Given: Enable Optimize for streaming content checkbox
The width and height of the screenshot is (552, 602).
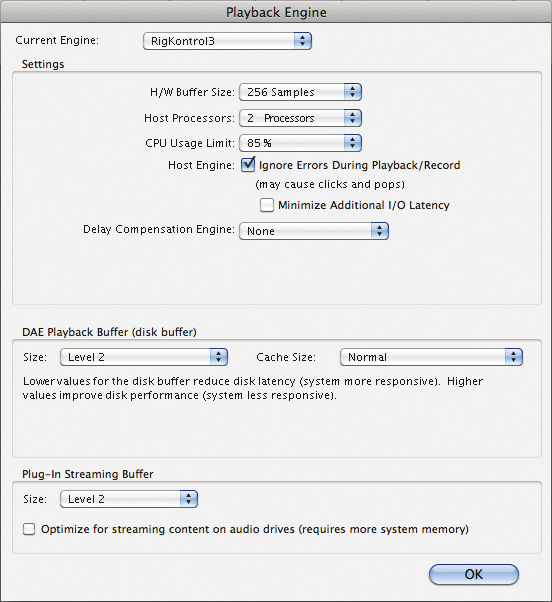Looking at the screenshot, I should [x=29, y=529].
